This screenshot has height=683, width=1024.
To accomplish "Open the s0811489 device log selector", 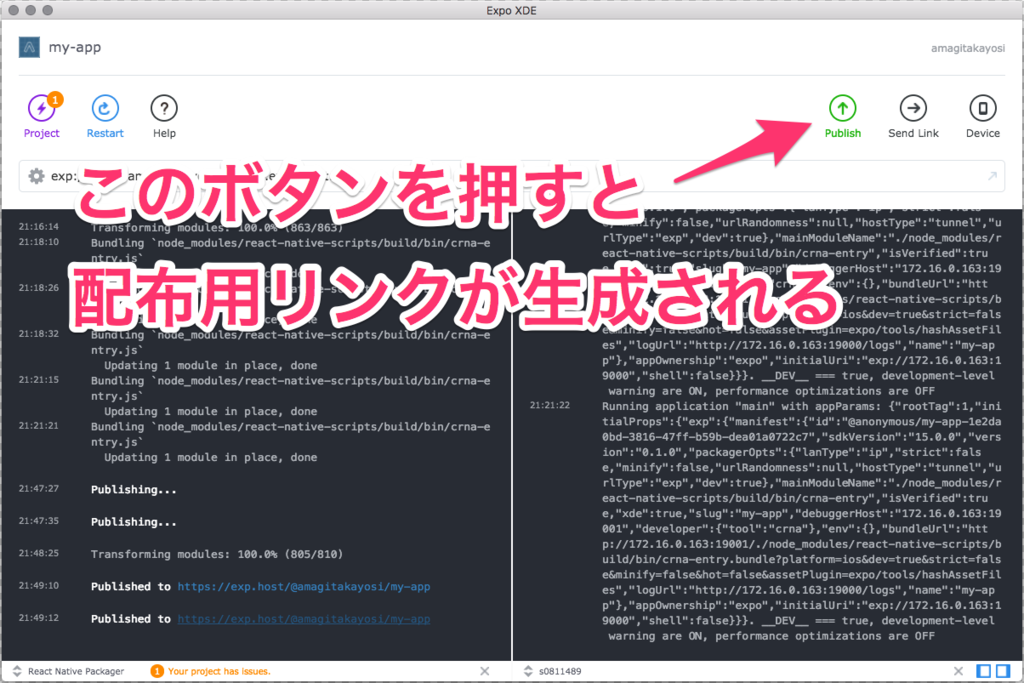I will click(x=552, y=671).
